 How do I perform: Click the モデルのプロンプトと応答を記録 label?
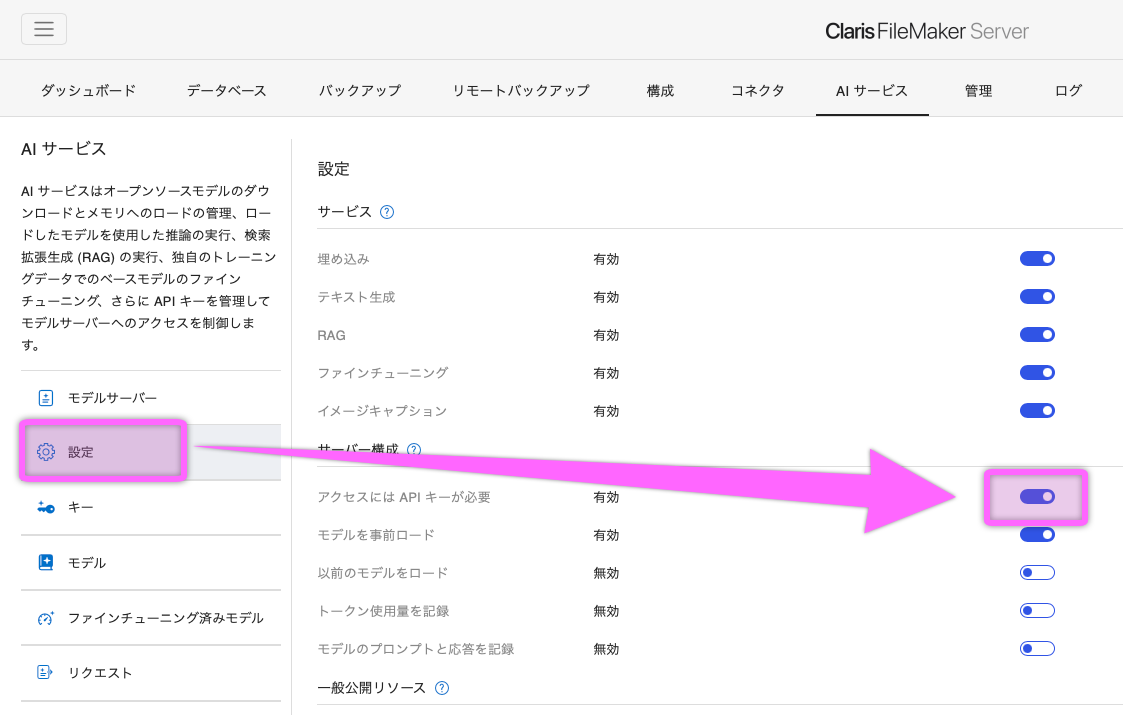[x=416, y=648]
